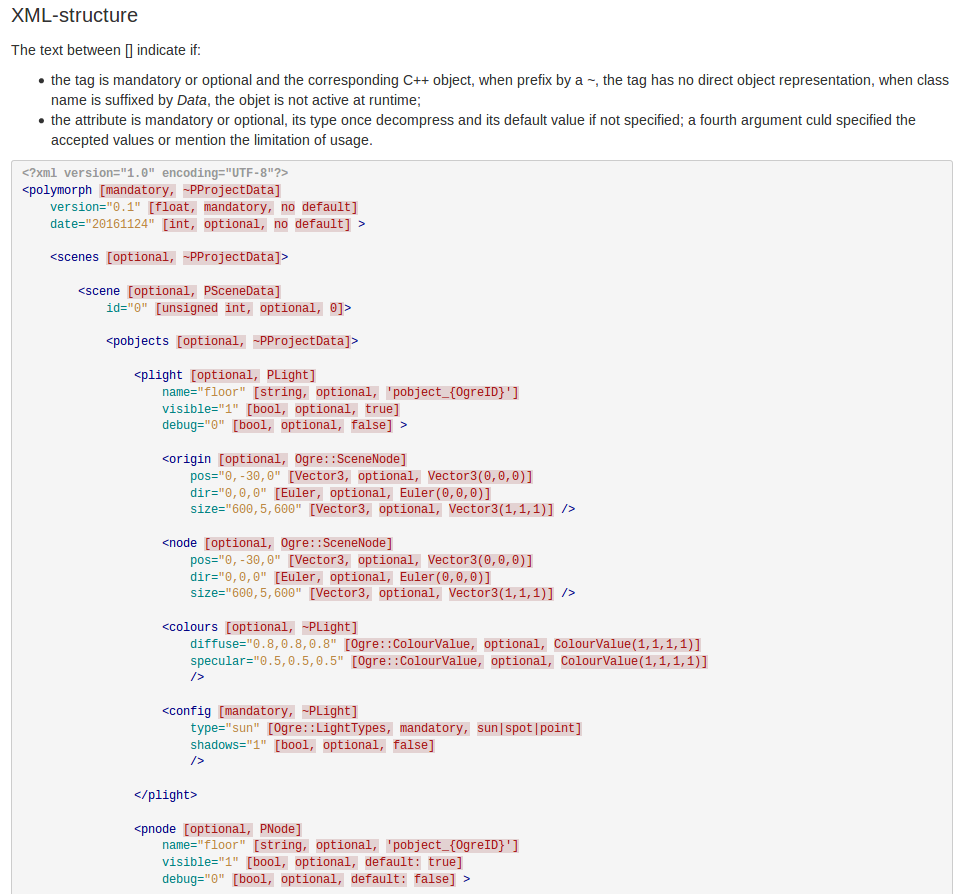Click the XML declaration line in the code block
The image size is (967, 894).
click(x=154, y=173)
